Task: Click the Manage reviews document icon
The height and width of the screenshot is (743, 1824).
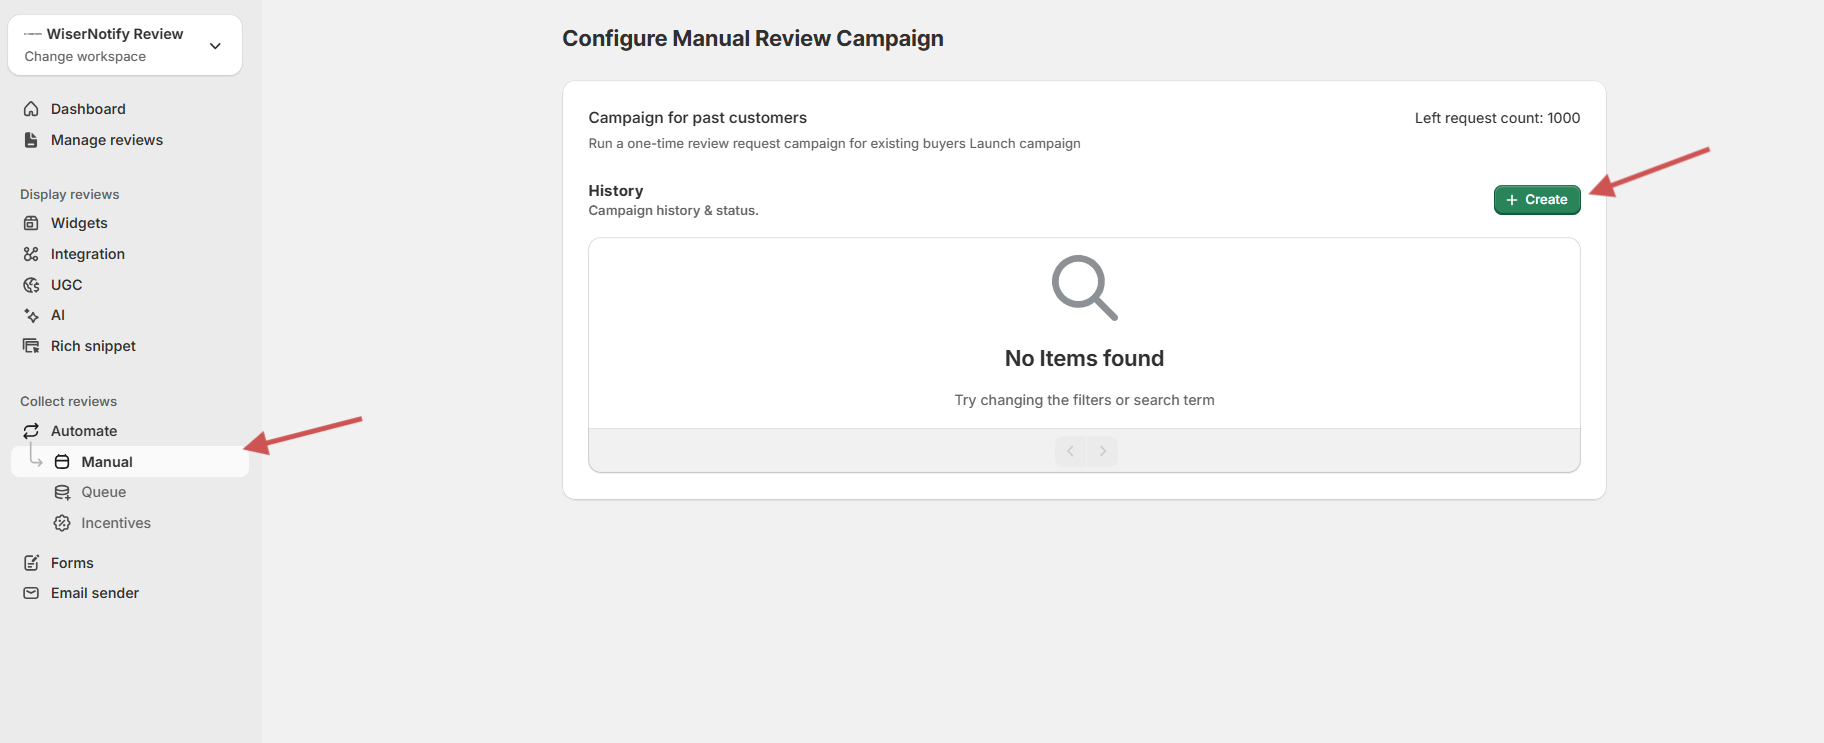Action: pyautogui.click(x=31, y=140)
